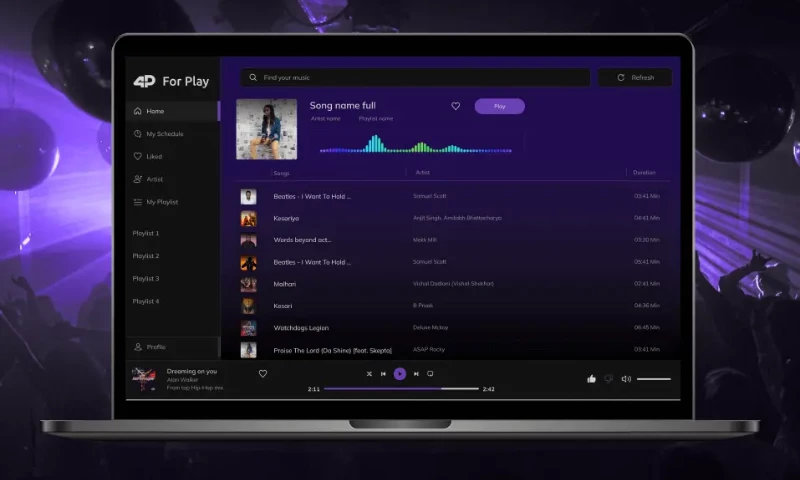
Task: Like 'Dreaming on you' with the heart icon
Action: (263, 374)
